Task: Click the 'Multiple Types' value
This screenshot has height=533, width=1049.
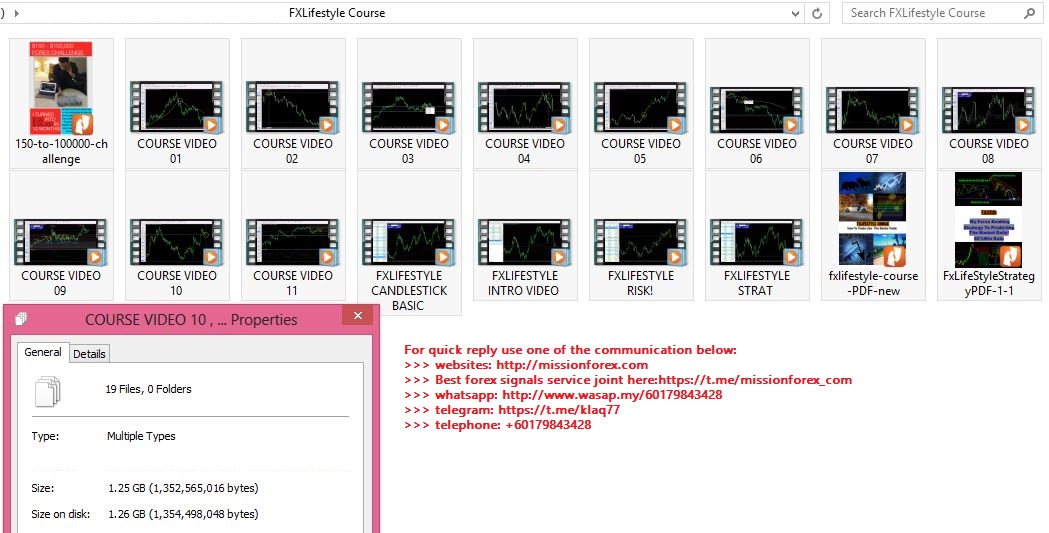Action: point(141,436)
